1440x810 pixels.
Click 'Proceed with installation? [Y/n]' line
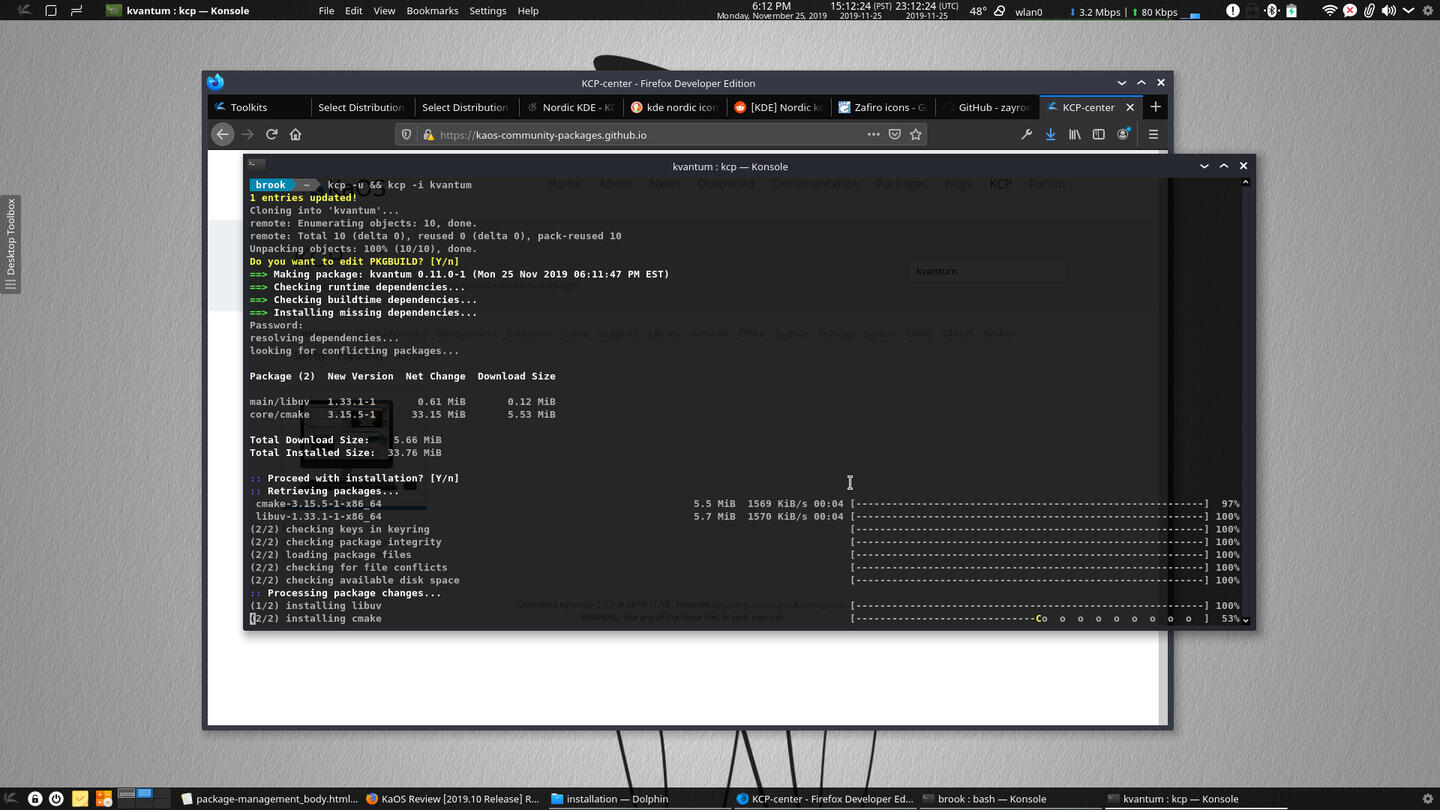[x=354, y=478]
